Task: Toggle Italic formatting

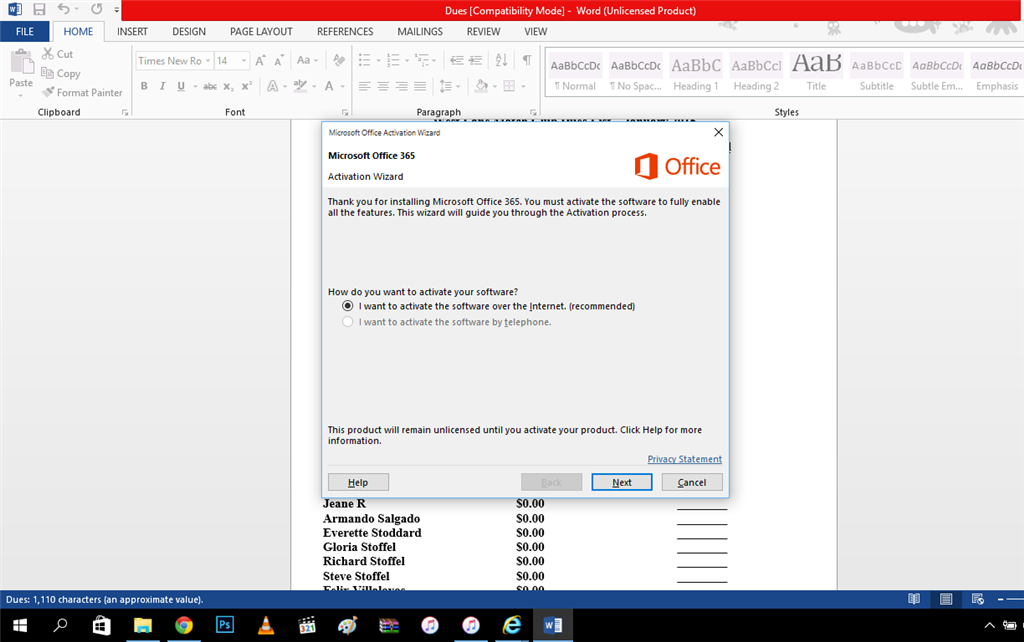Action: (x=162, y=86)
